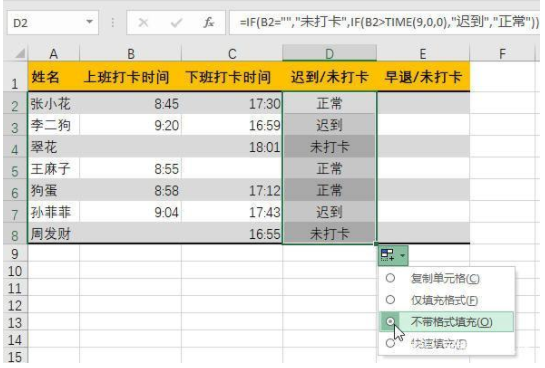Click the 8:45 clock-in time cell
Viewport: 545px width, 368px height.
point(130,103)
